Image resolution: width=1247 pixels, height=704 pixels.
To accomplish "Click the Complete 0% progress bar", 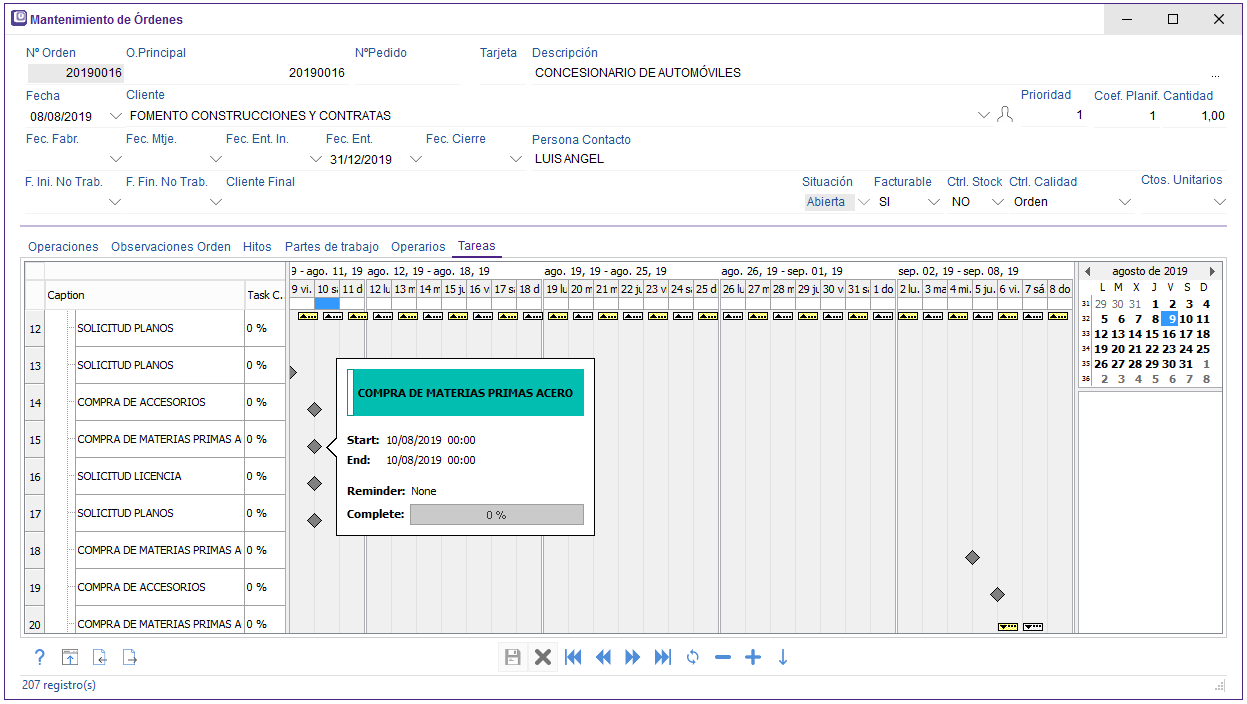I will tap(496, 514).
